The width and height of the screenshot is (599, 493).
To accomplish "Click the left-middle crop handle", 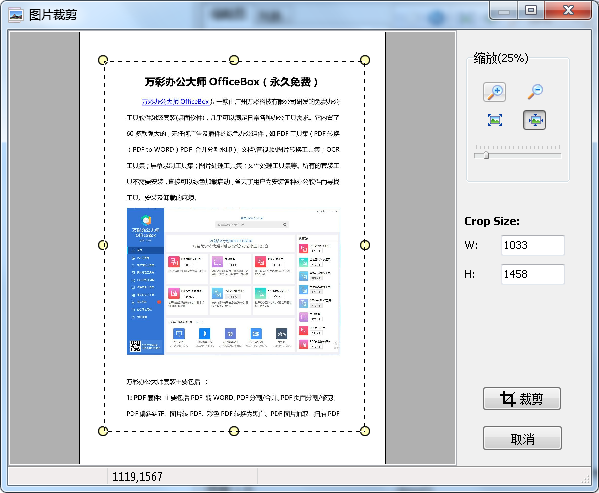I will (x=103, y=245).
